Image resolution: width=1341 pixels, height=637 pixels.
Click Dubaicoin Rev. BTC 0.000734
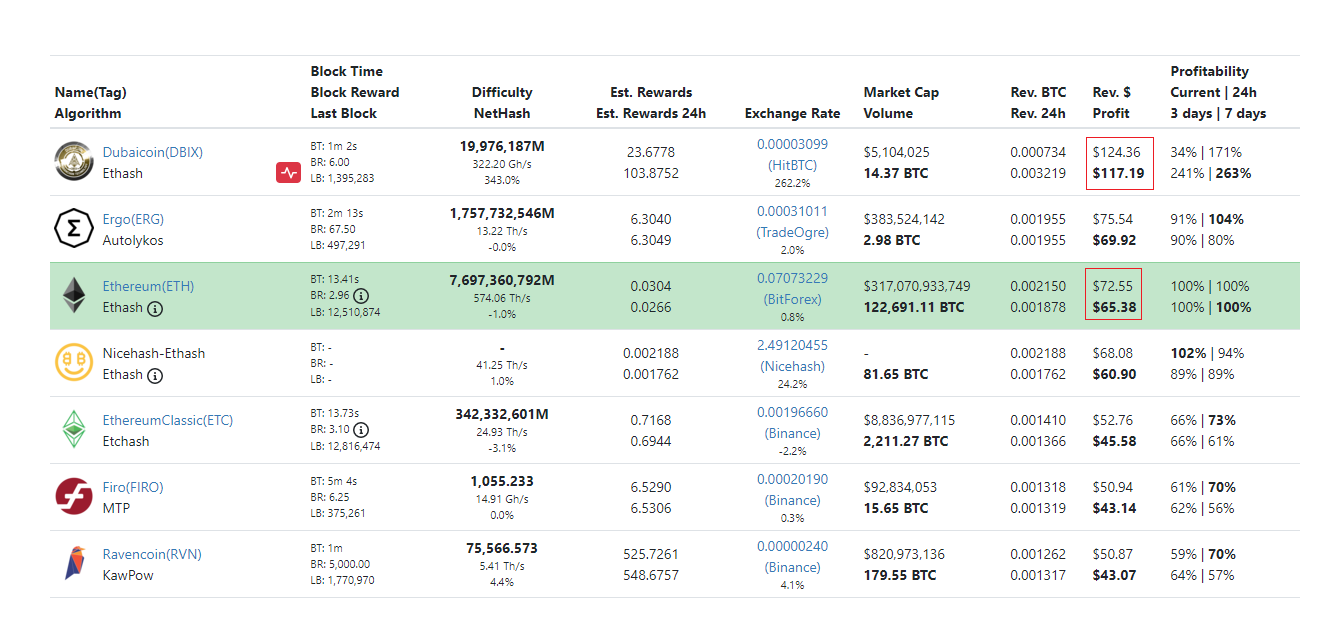1038,152
